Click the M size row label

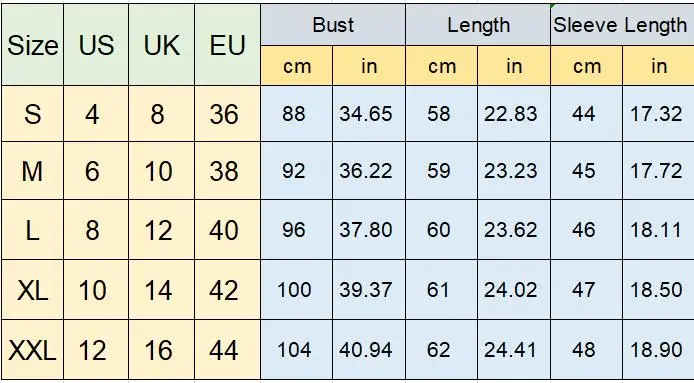click(x=32, y=170)
